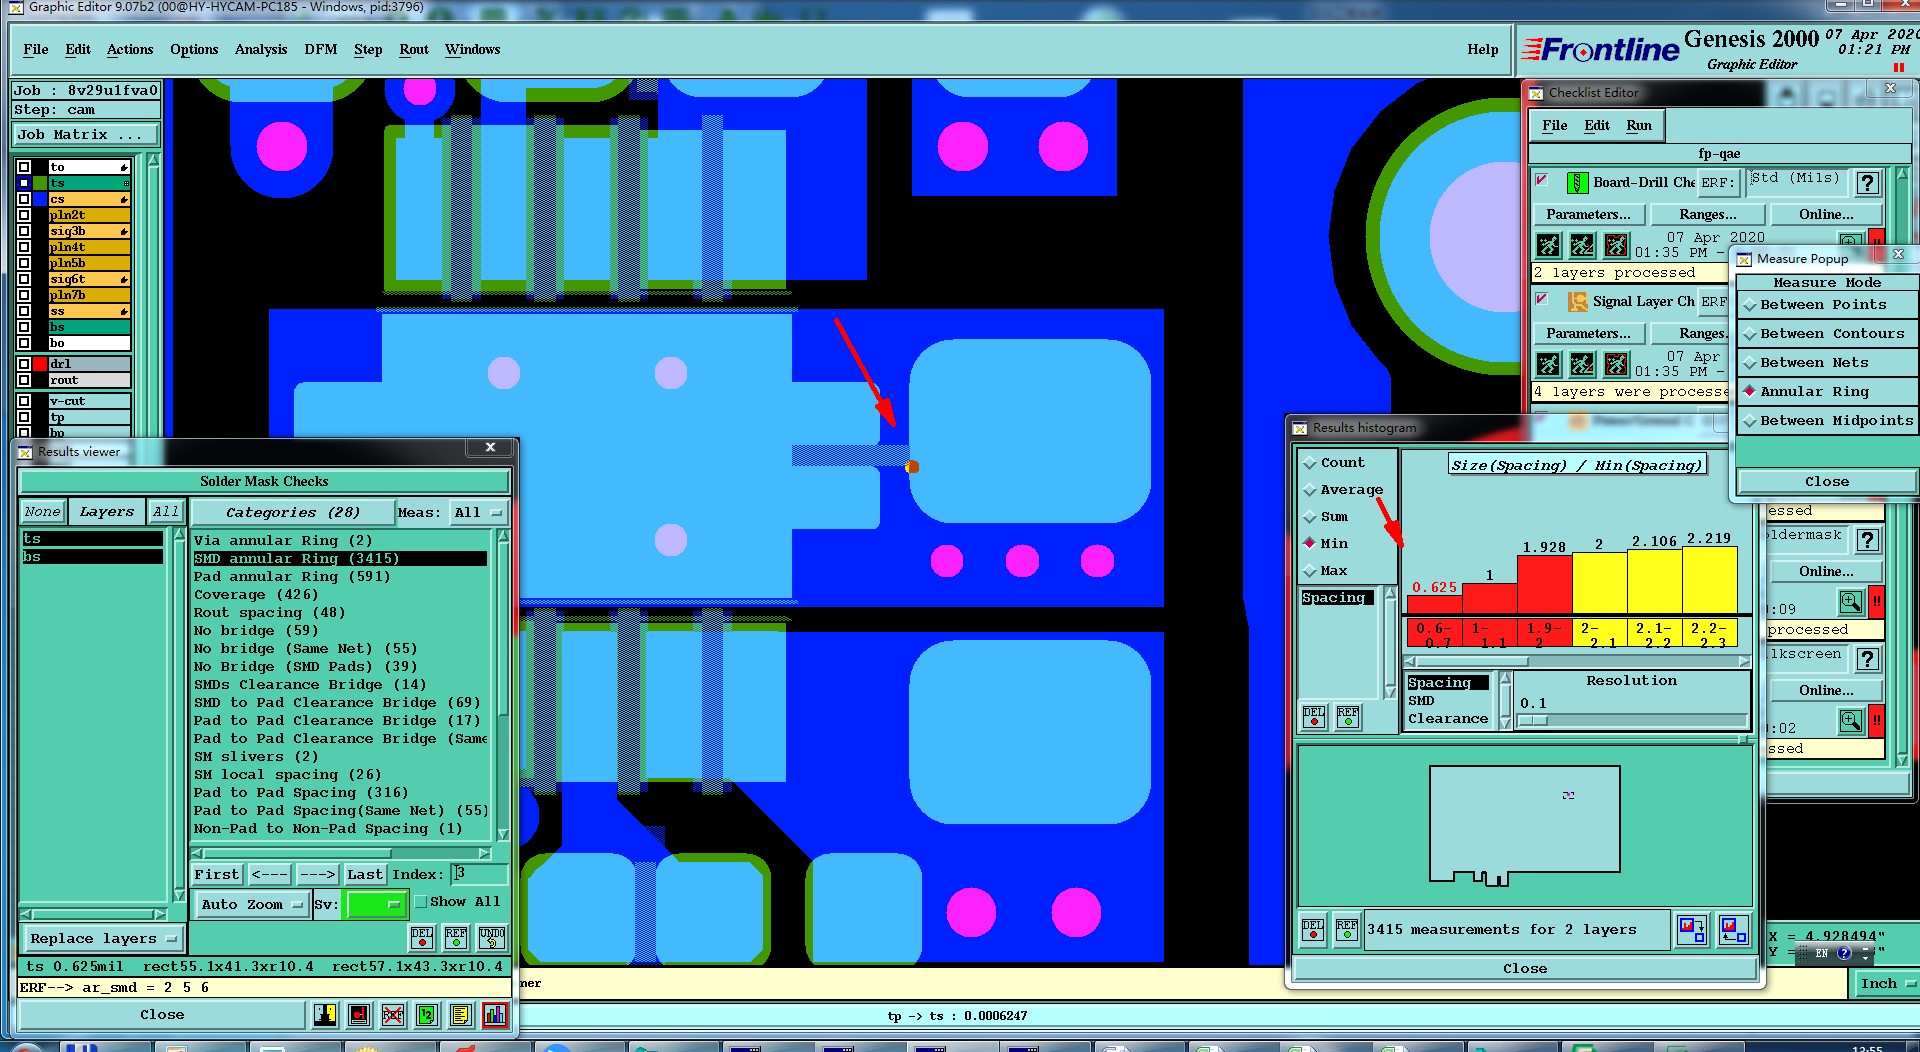Toggle the Board-Drill Check checkbox

point(1542,181)
